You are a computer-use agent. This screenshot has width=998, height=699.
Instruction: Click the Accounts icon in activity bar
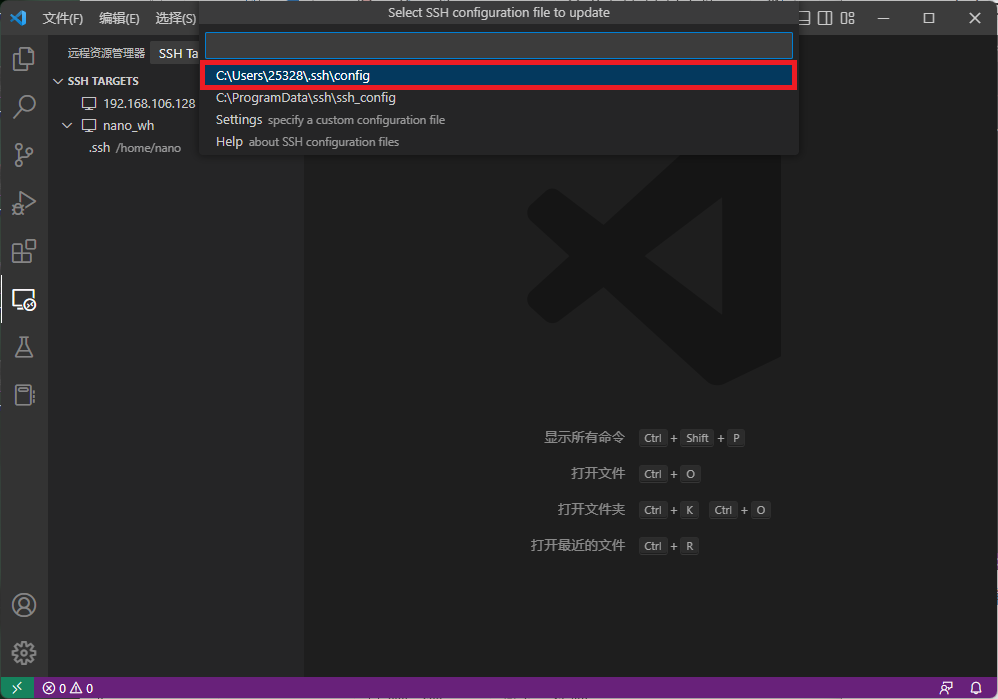coord(24,605)
